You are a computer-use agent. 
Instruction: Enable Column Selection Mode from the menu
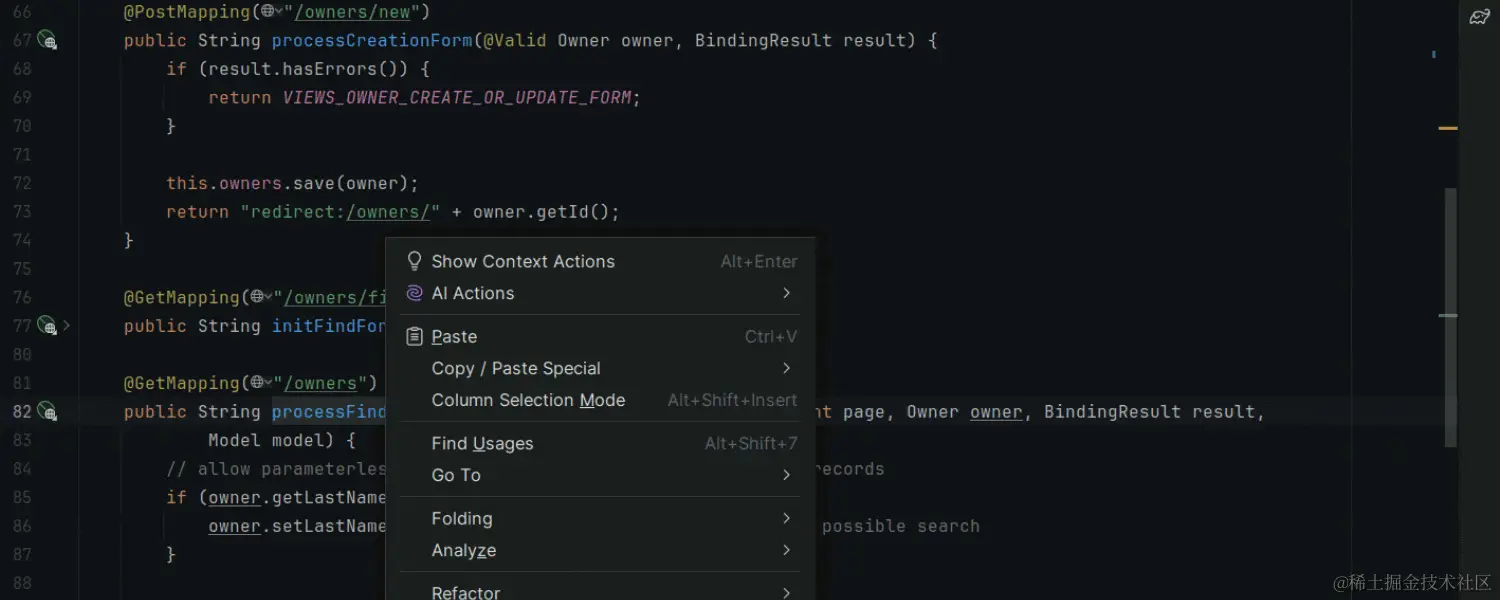528,400
